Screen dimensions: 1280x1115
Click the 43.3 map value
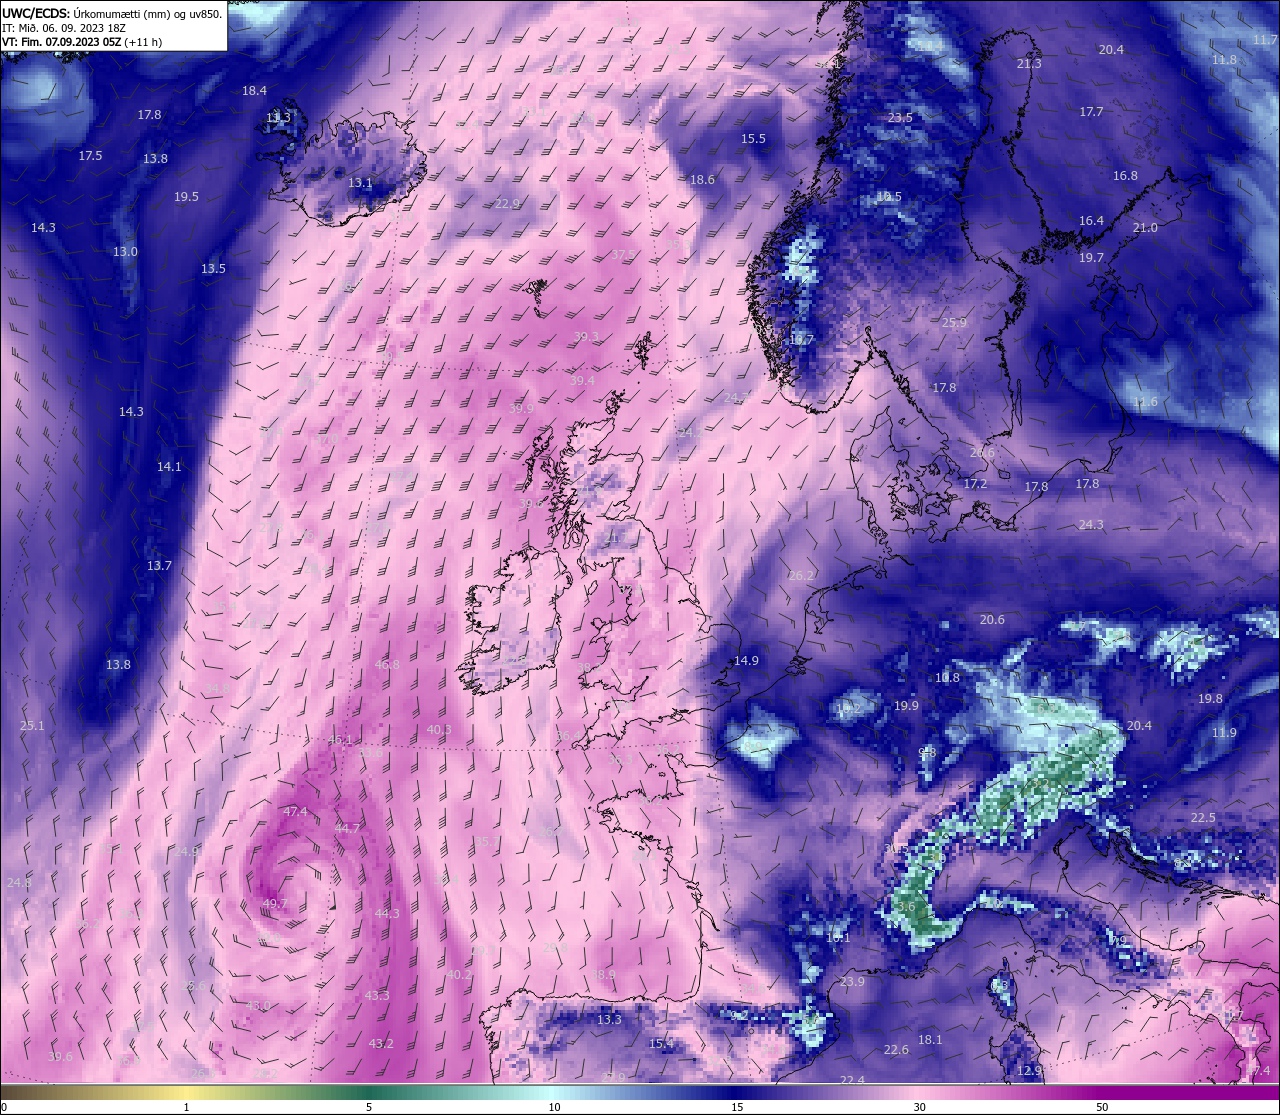pyautogui.click(x=377, y=995)
